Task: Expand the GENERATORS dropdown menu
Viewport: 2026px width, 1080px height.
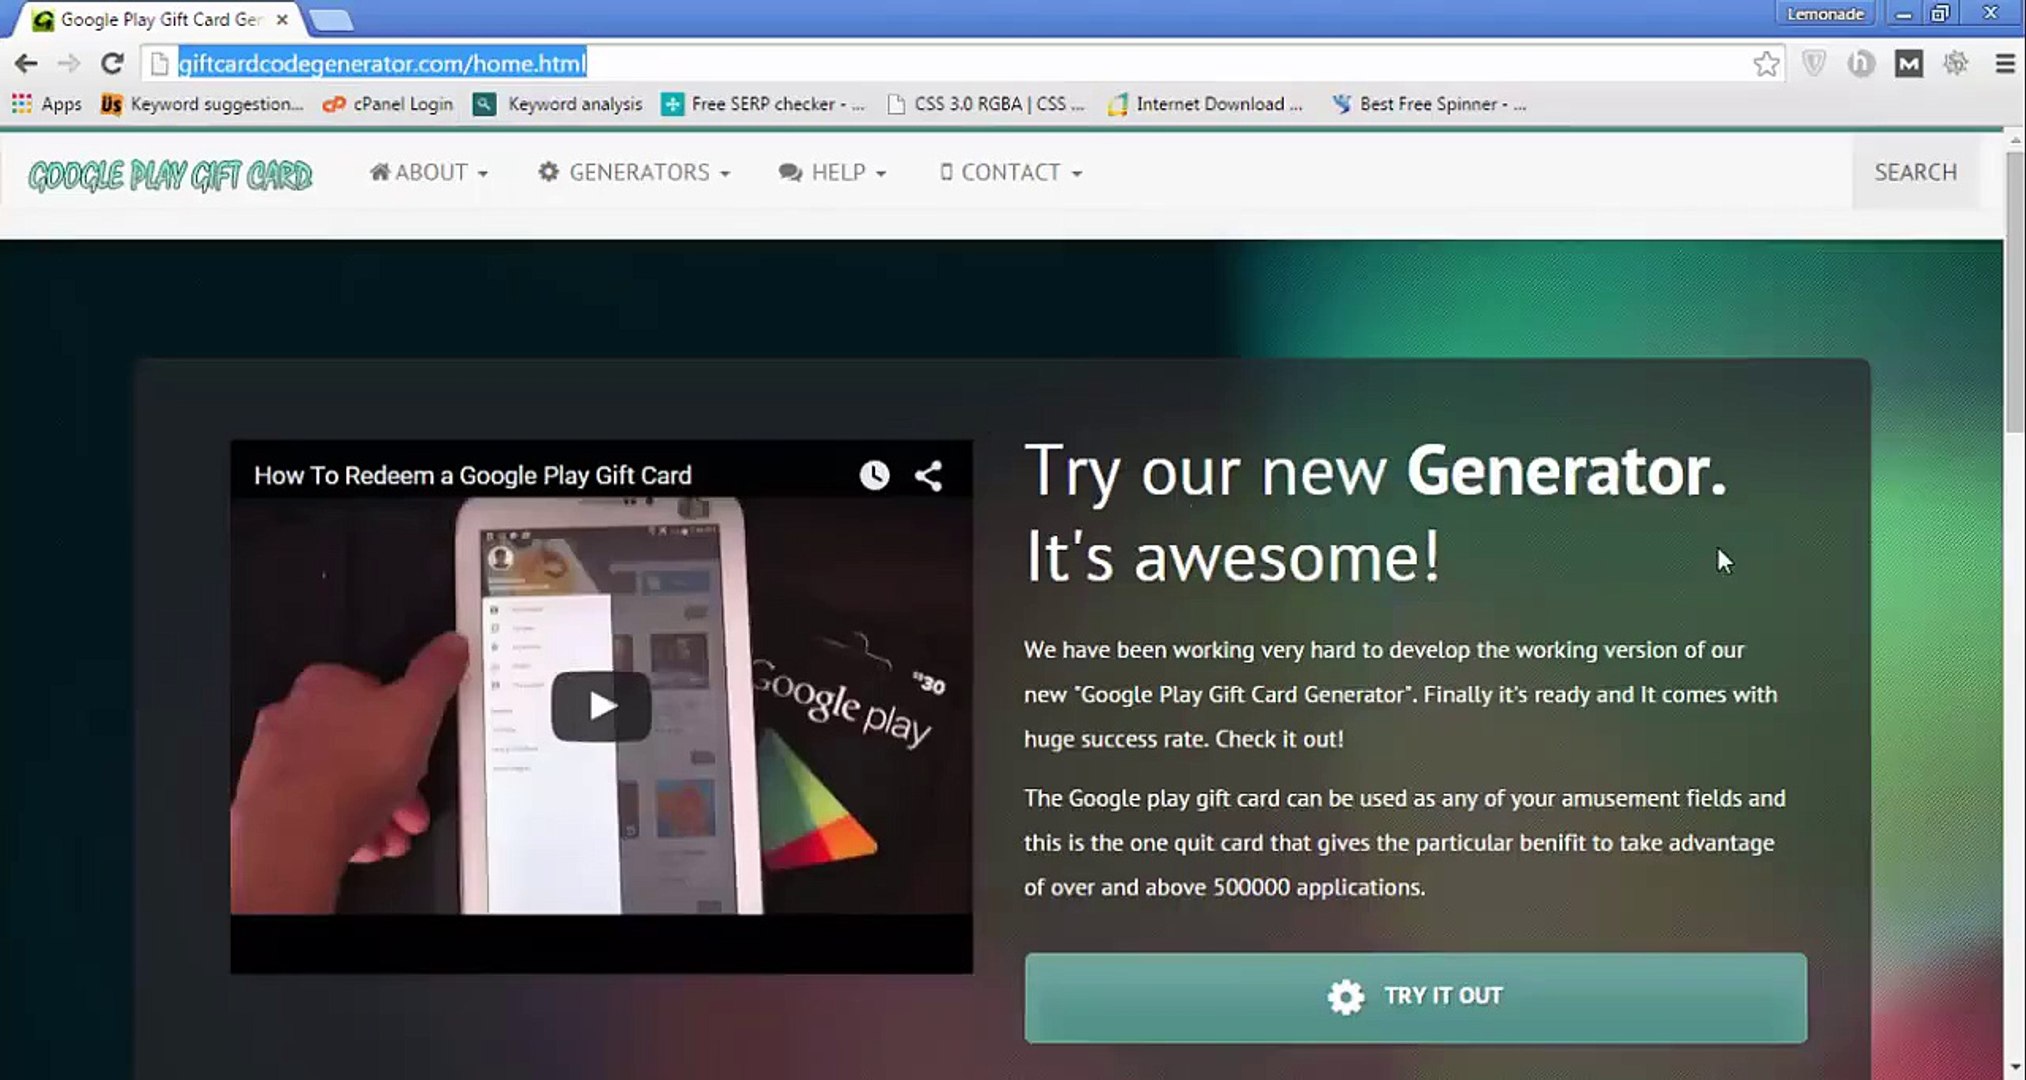Action: click(635, 173)
